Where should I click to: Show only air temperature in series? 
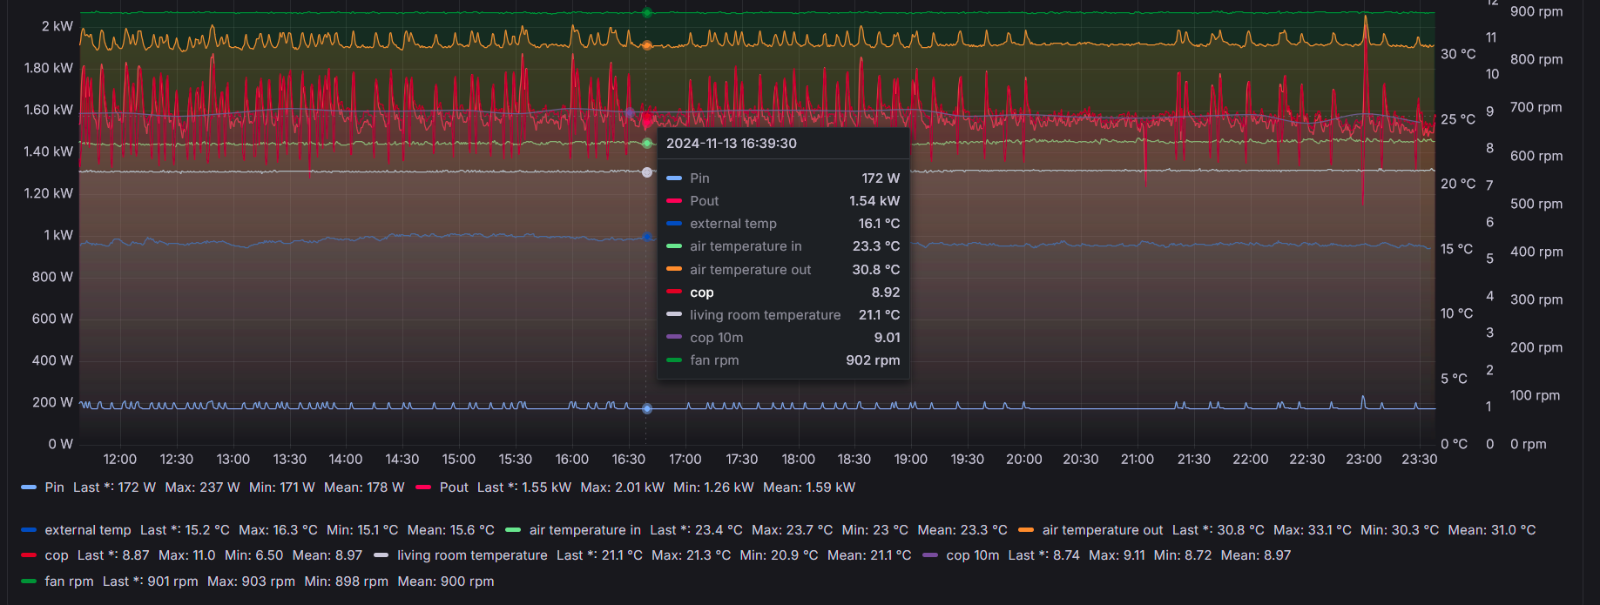(585, 530)
